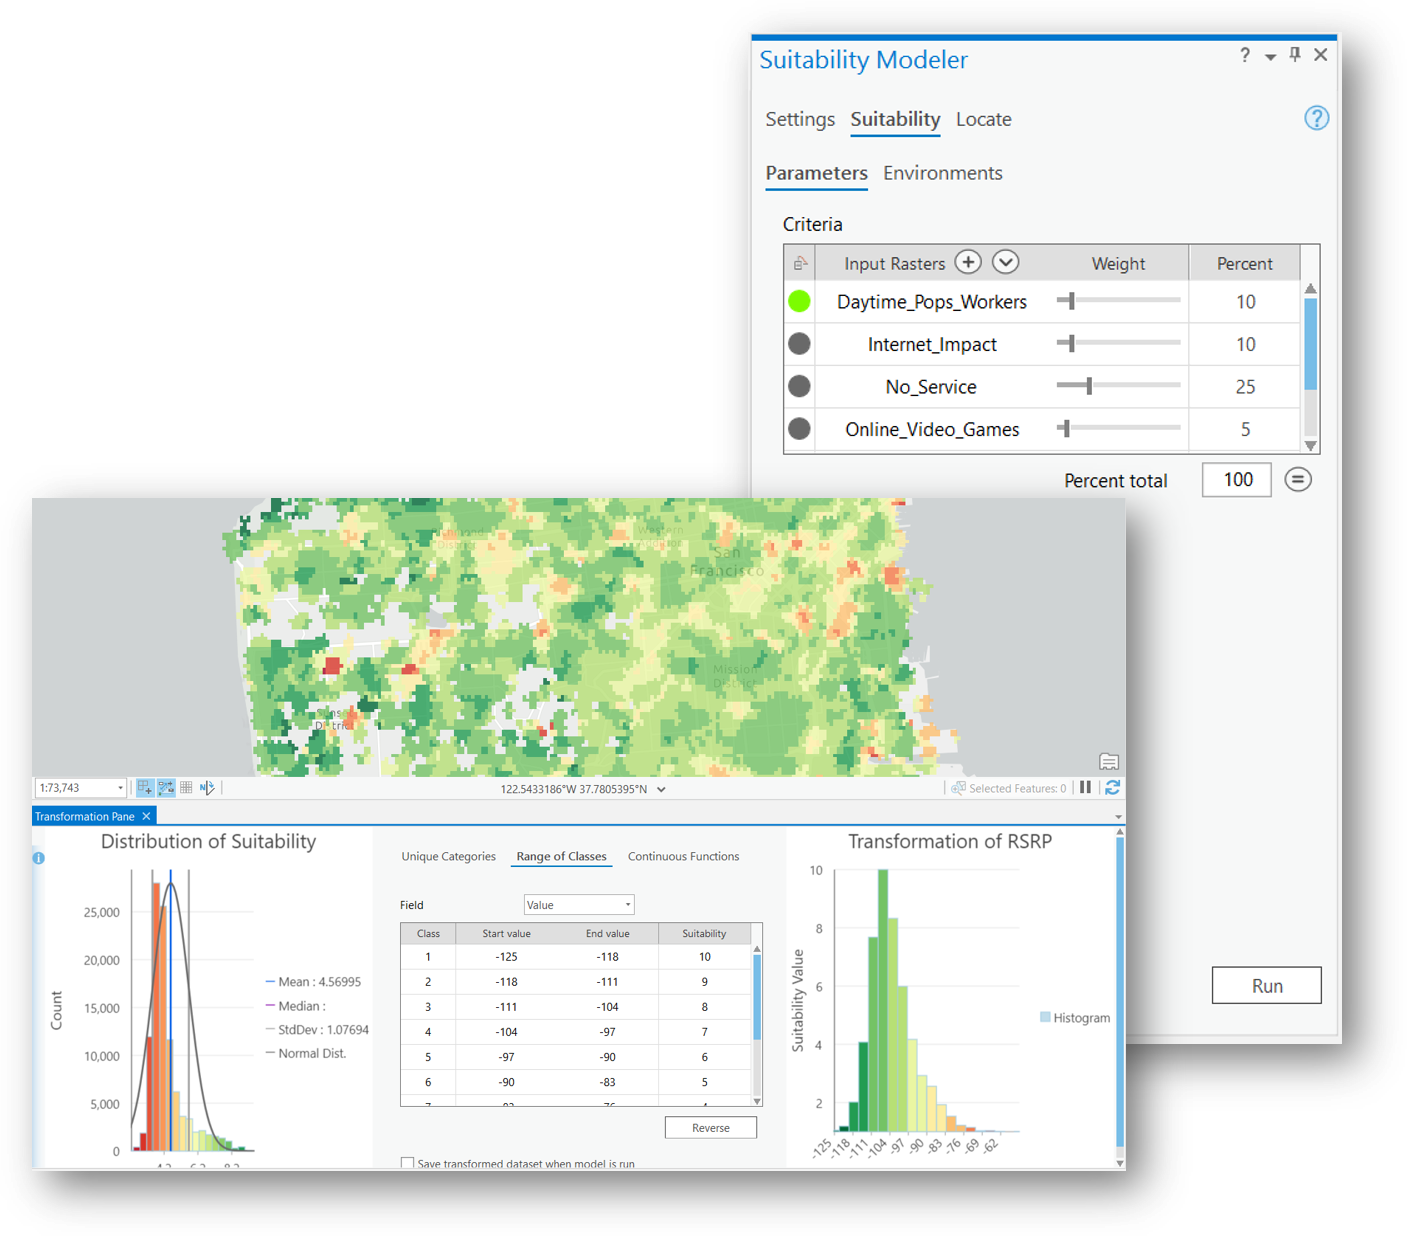Click the Online_Video_Games weight slider
Screen dimensions: 1407x1236
tap(1118, 428)
